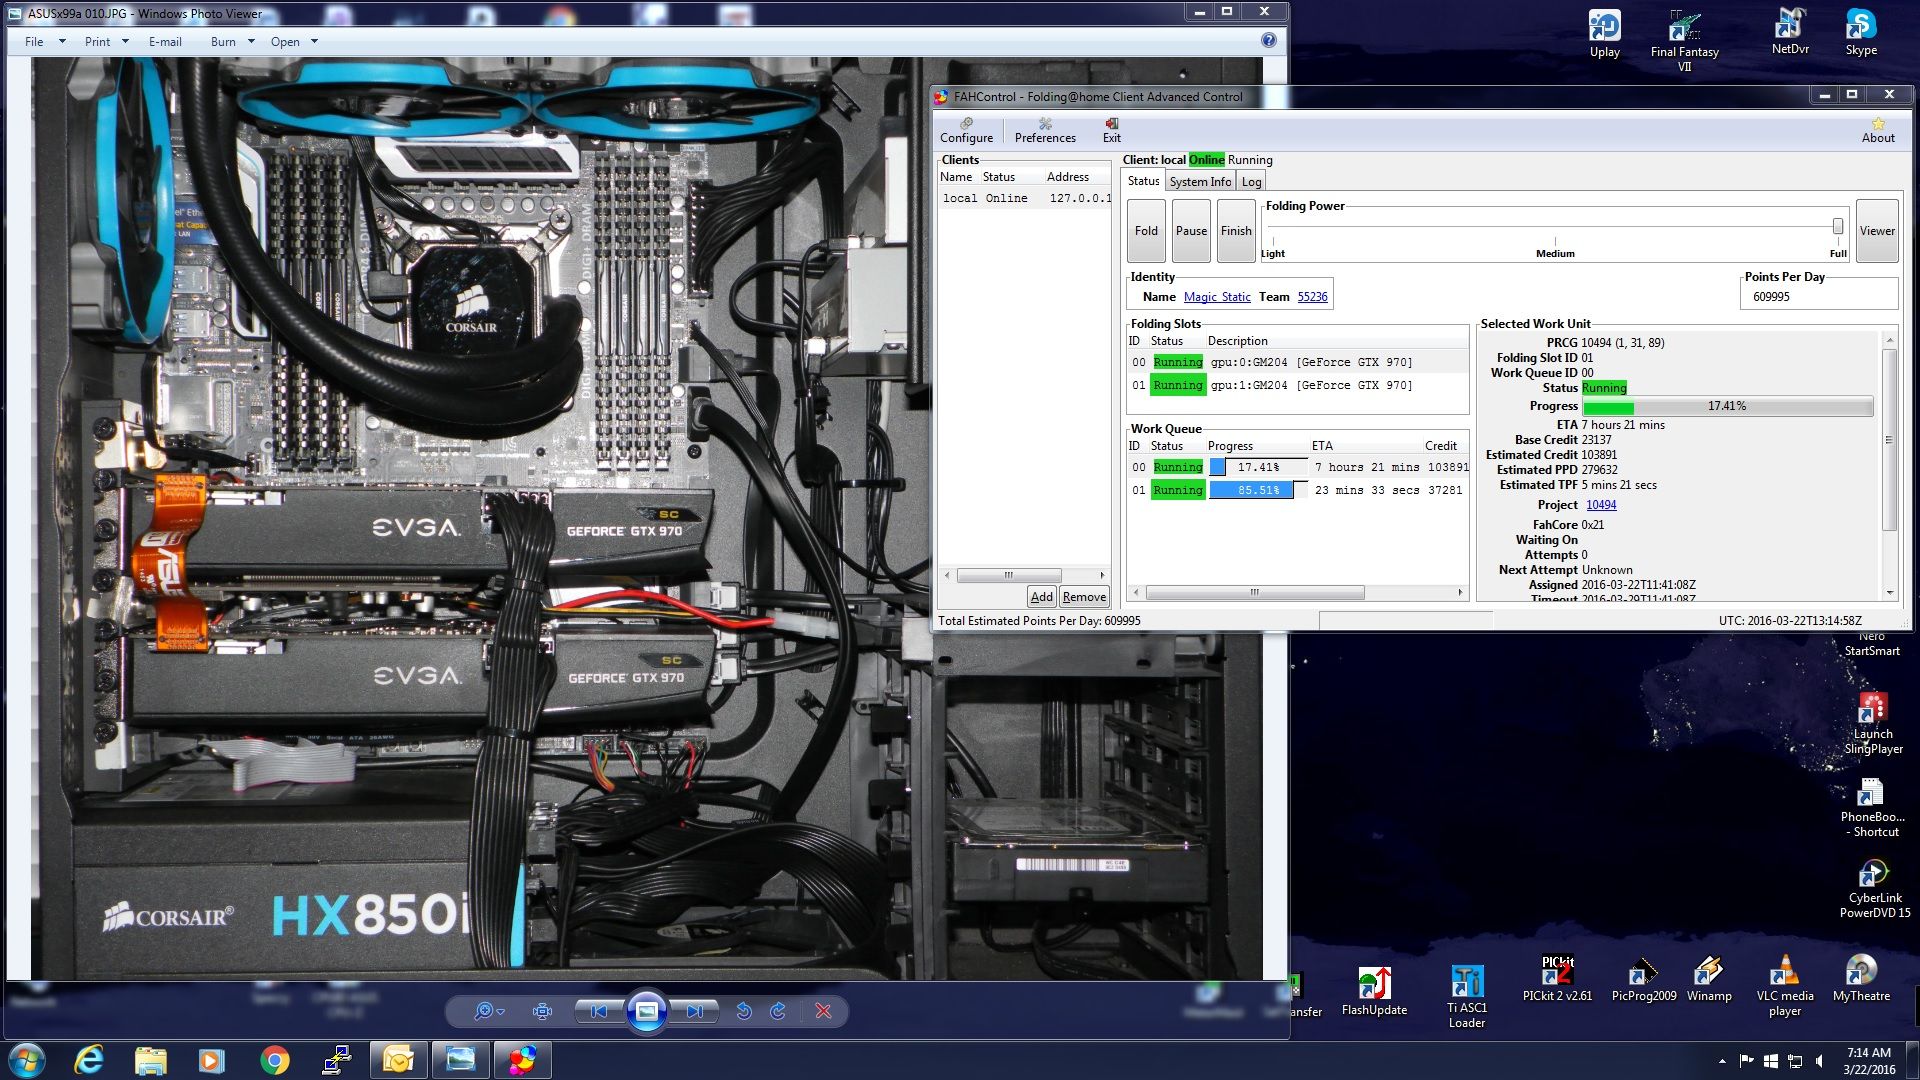The height and width of the screenshot is (1080, 1920).
Task: Rotate the photo clockwise
Action: [x=778, y=1011]
